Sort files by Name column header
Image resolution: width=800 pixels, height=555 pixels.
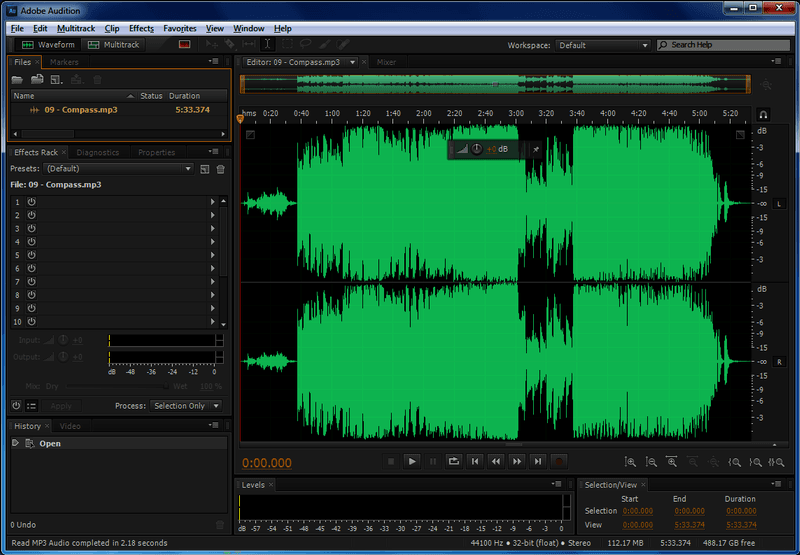pyautogui.click(x=73, y=96)
